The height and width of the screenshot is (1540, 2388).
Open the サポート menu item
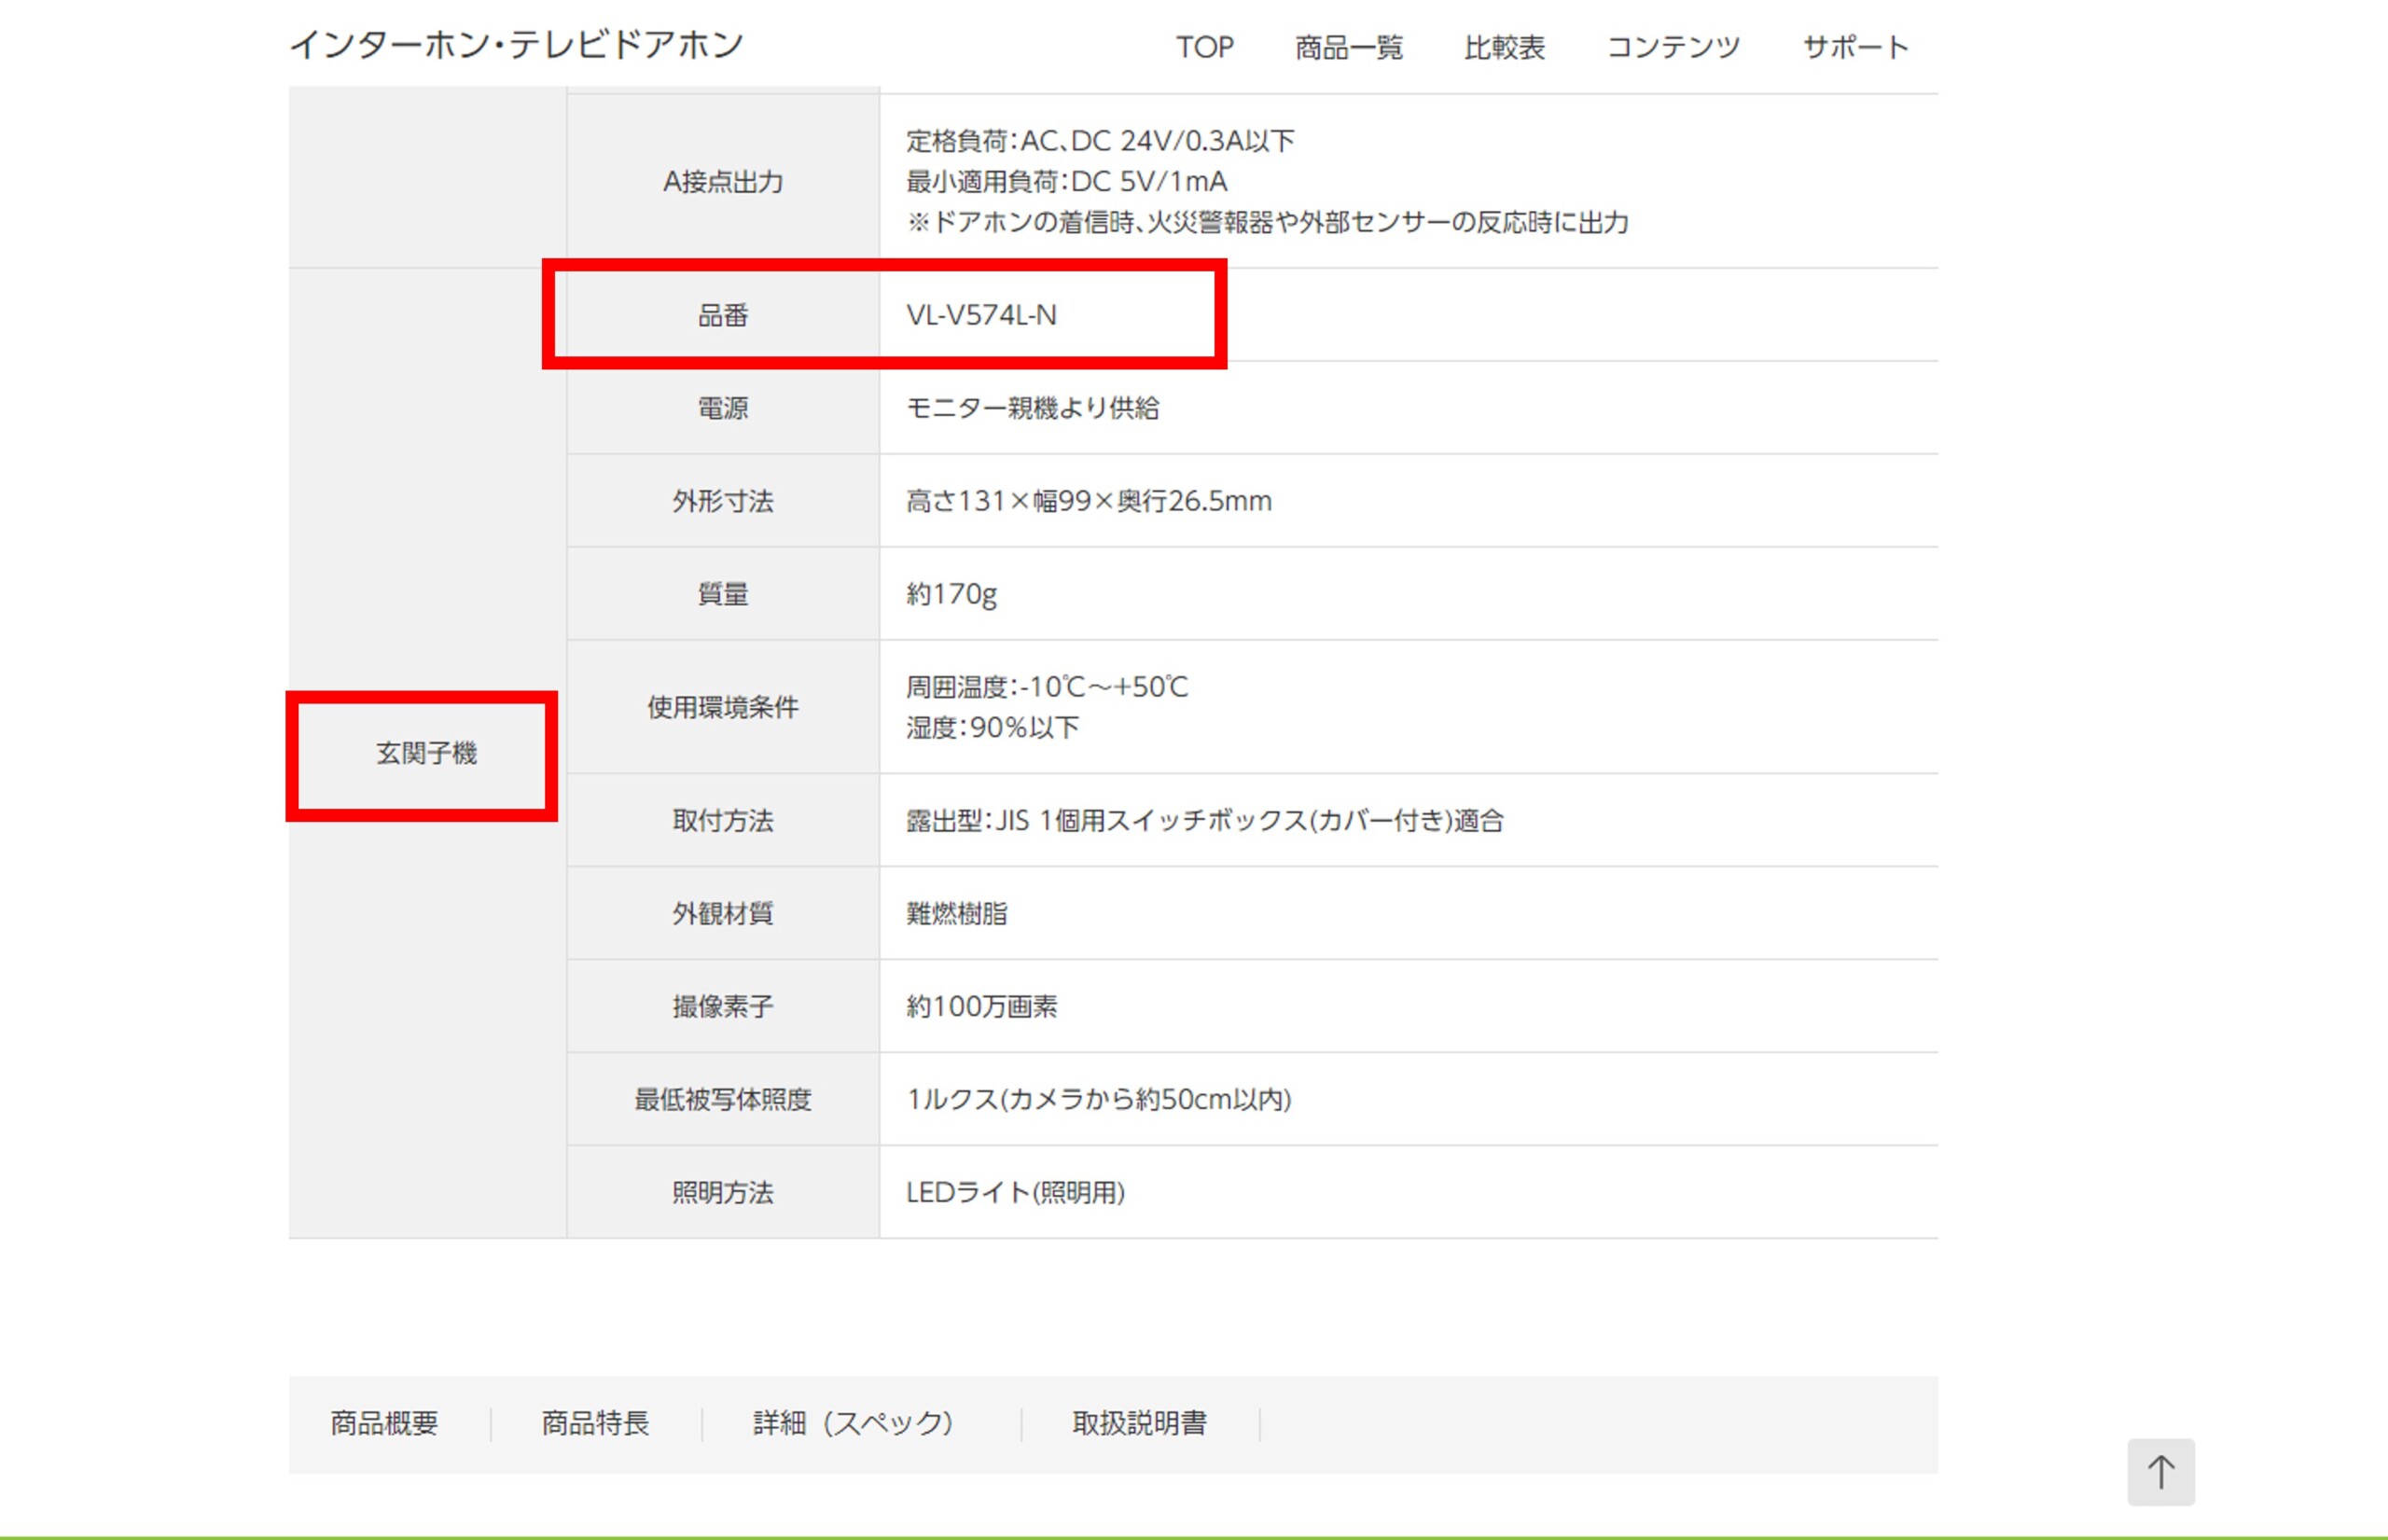coord(1855,47)
